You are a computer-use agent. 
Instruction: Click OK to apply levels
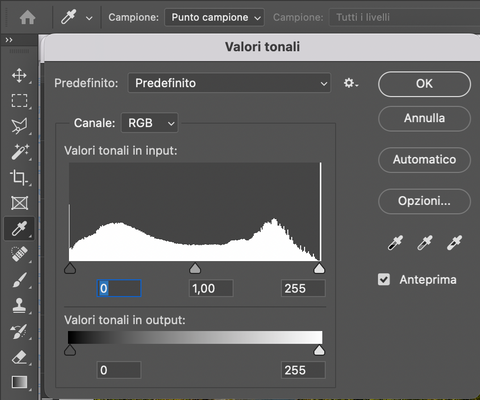pos(424,84)
